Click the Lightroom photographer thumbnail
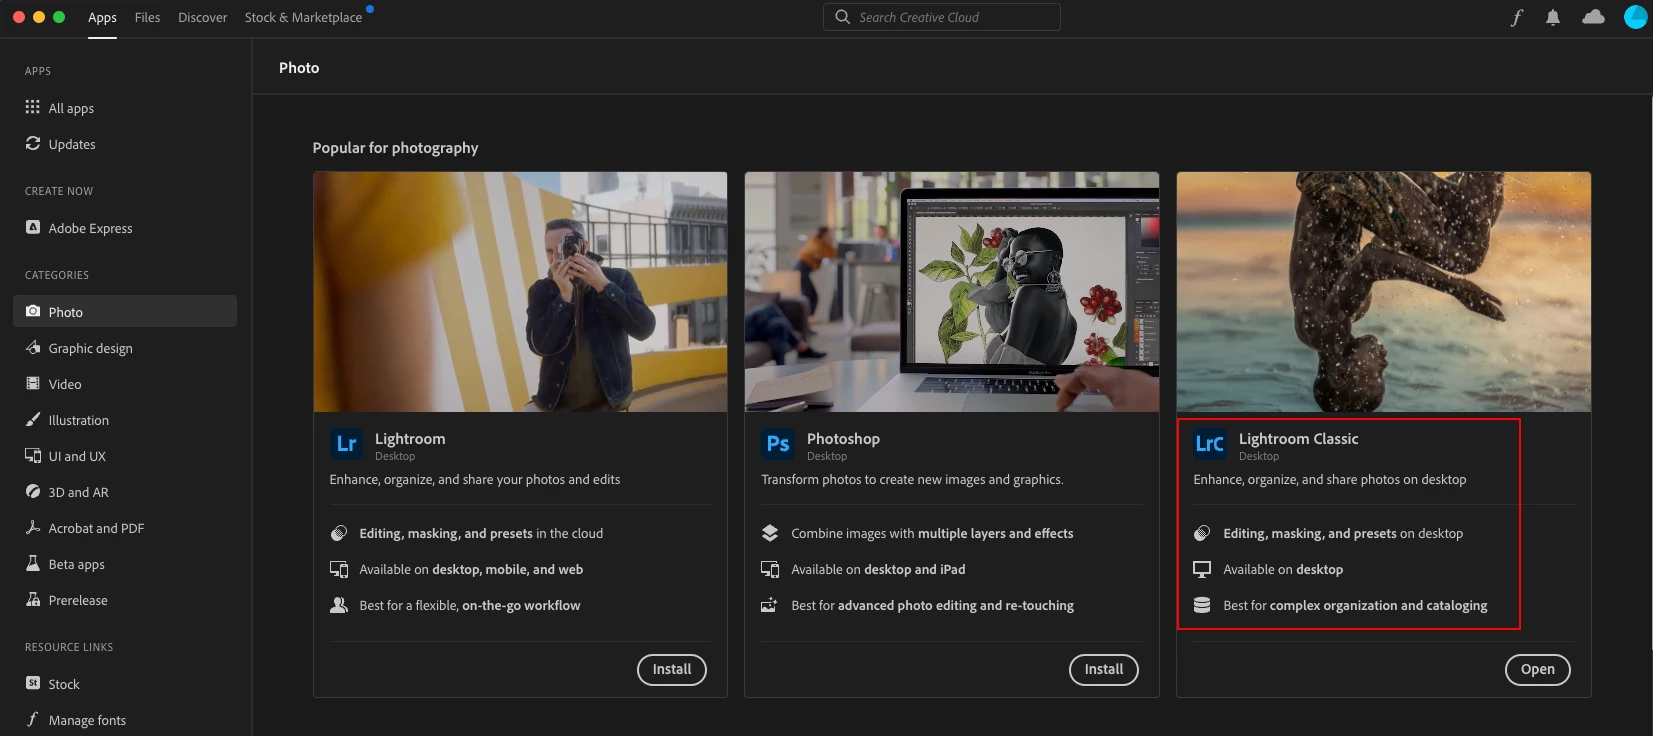This screenshot has width=1653, height=736. (x=520, y=291)
